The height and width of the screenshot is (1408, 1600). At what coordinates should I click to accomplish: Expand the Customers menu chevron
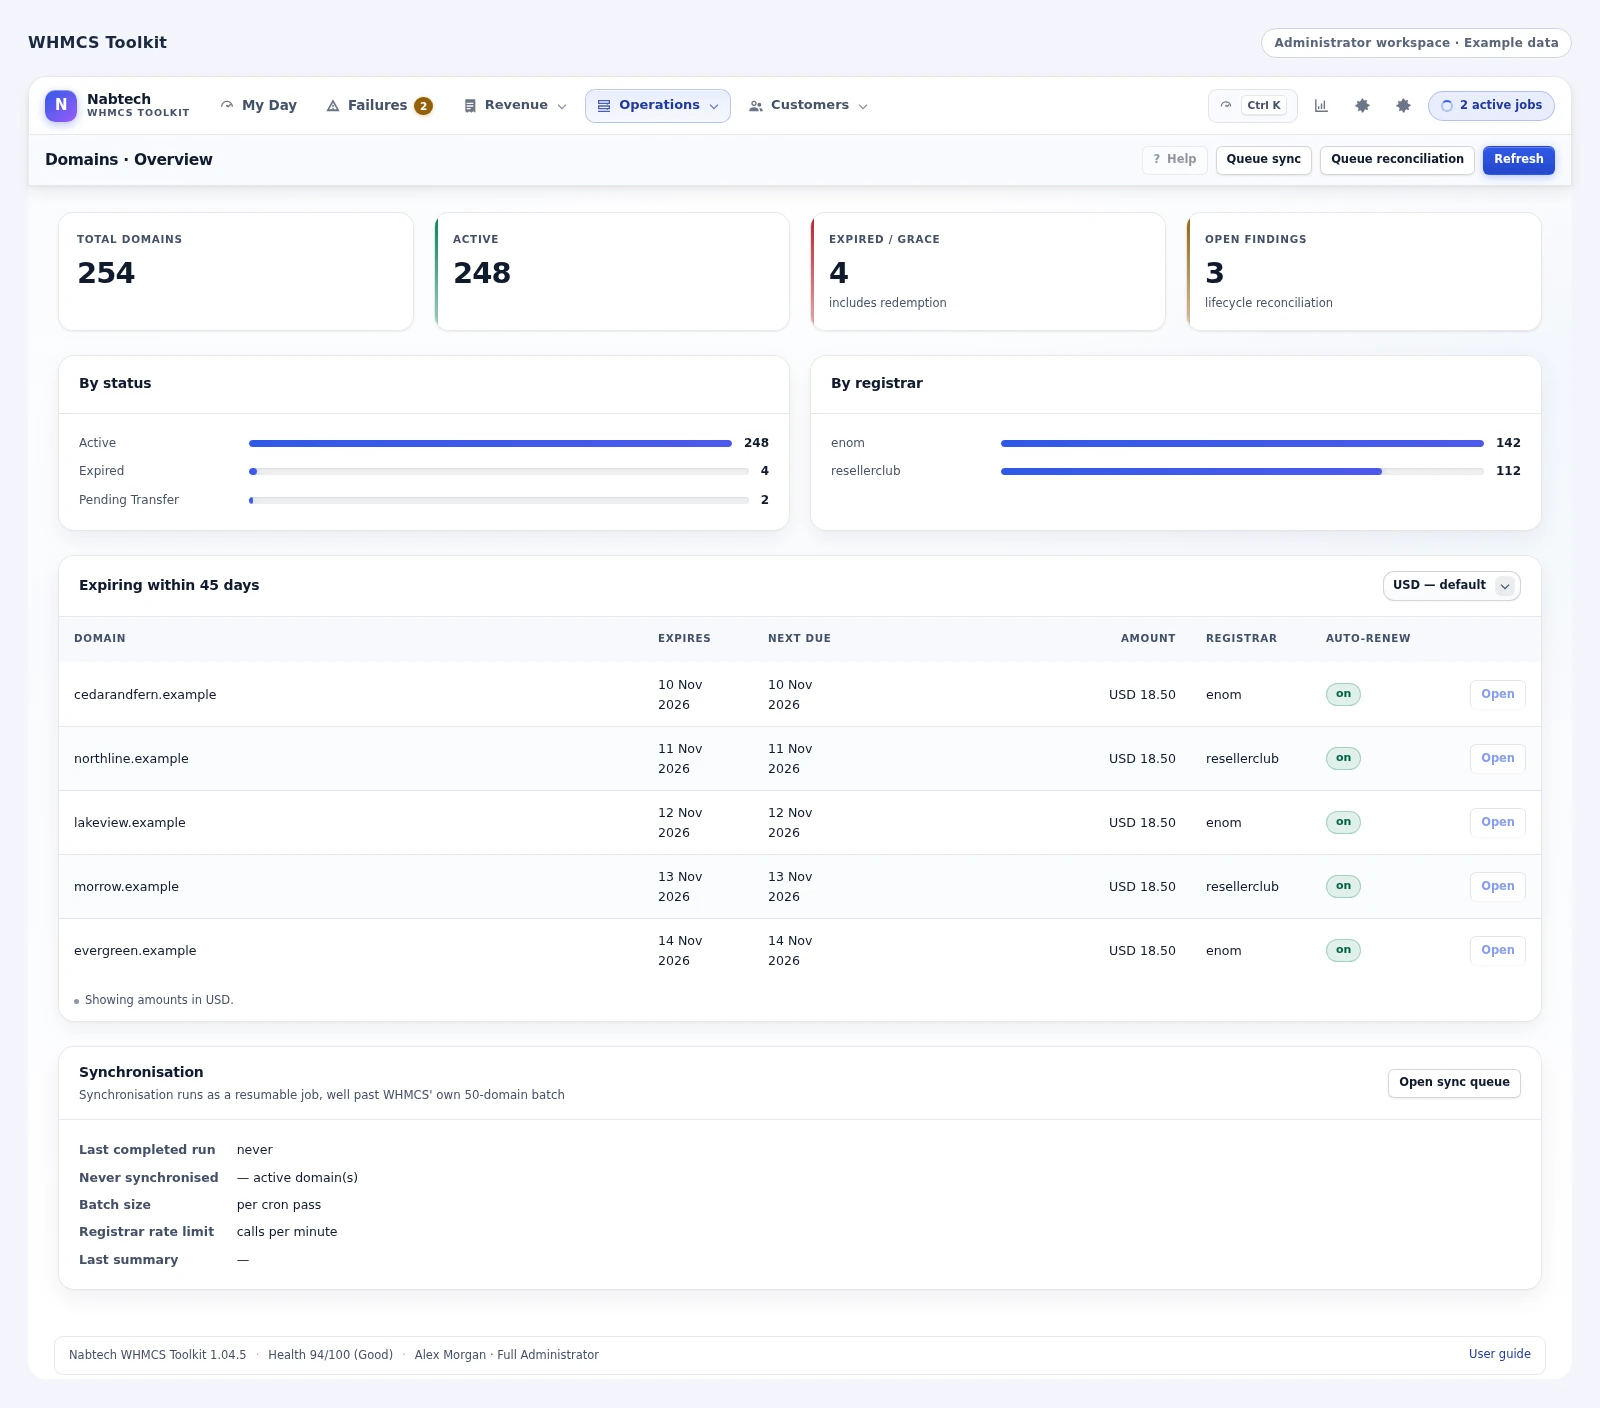coord(863,106)
